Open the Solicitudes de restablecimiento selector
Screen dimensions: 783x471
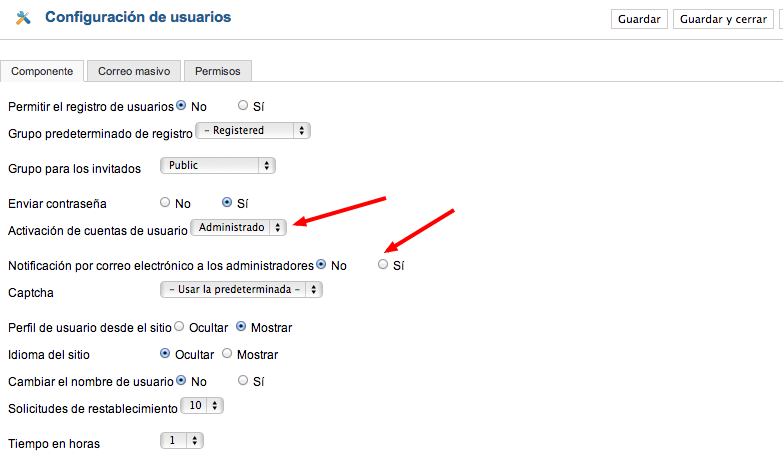tap(202, 405)
